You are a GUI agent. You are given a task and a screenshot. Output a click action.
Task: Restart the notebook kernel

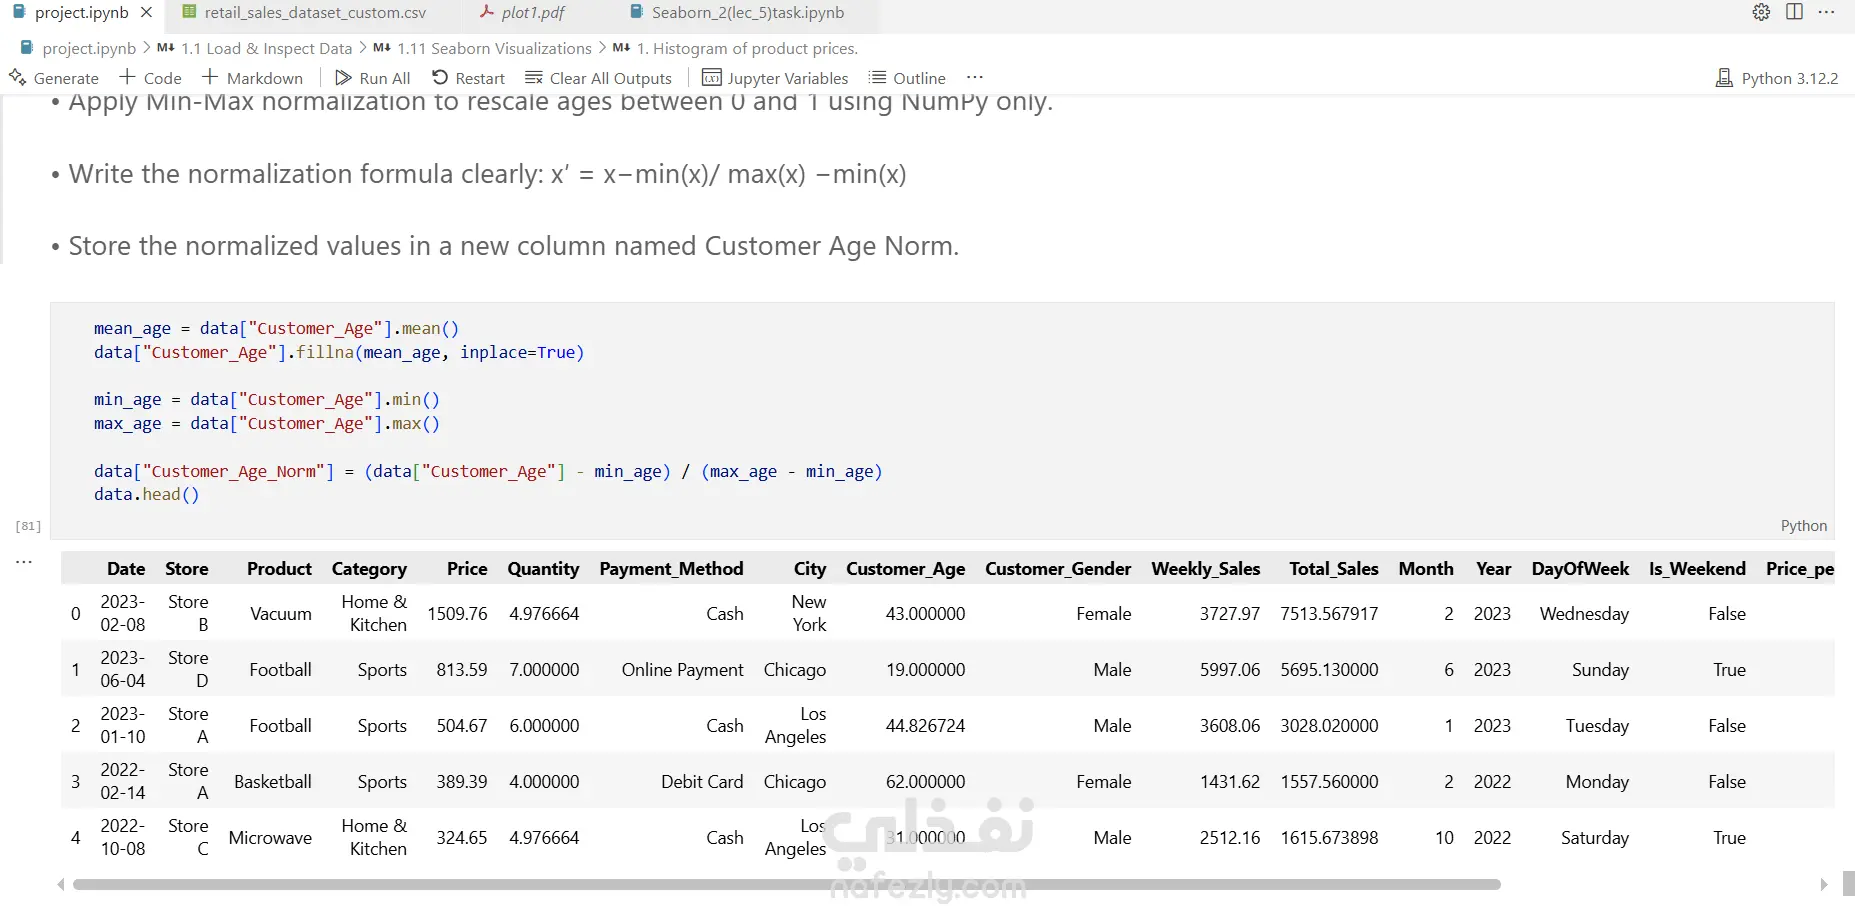[x=468, y=78]
